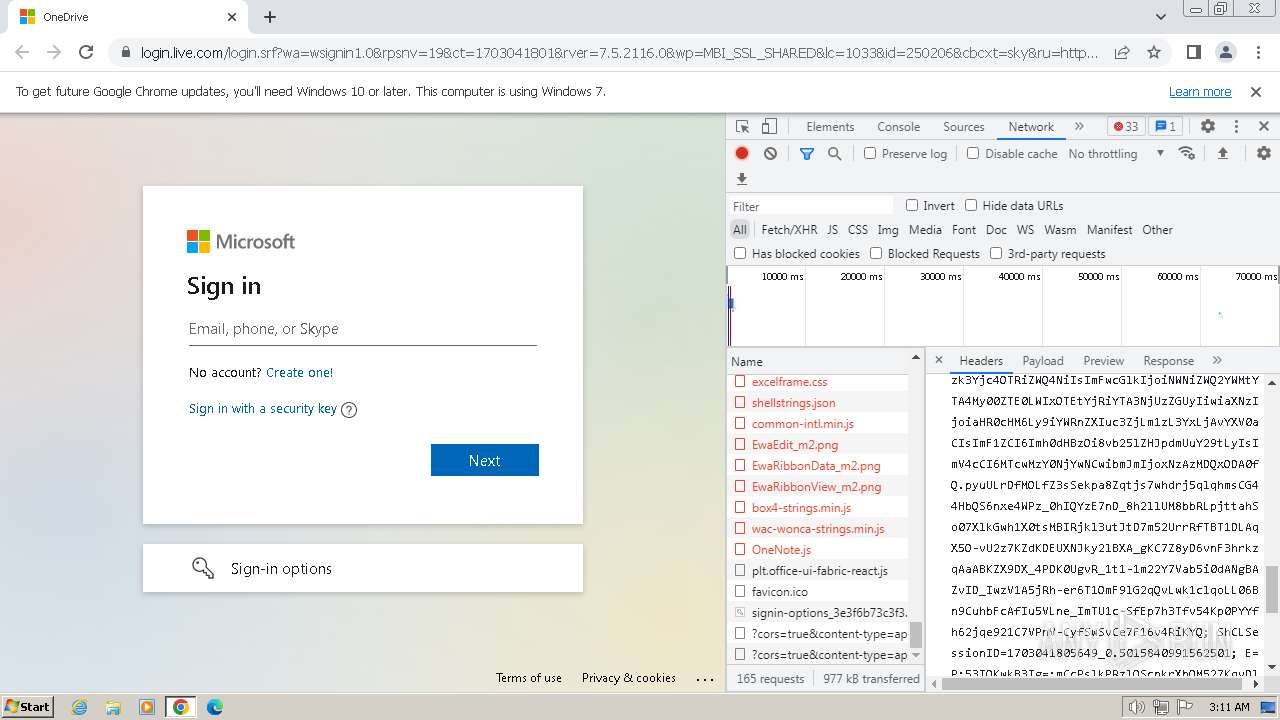Open Chrome three-dot main menu

[1257, 52]
